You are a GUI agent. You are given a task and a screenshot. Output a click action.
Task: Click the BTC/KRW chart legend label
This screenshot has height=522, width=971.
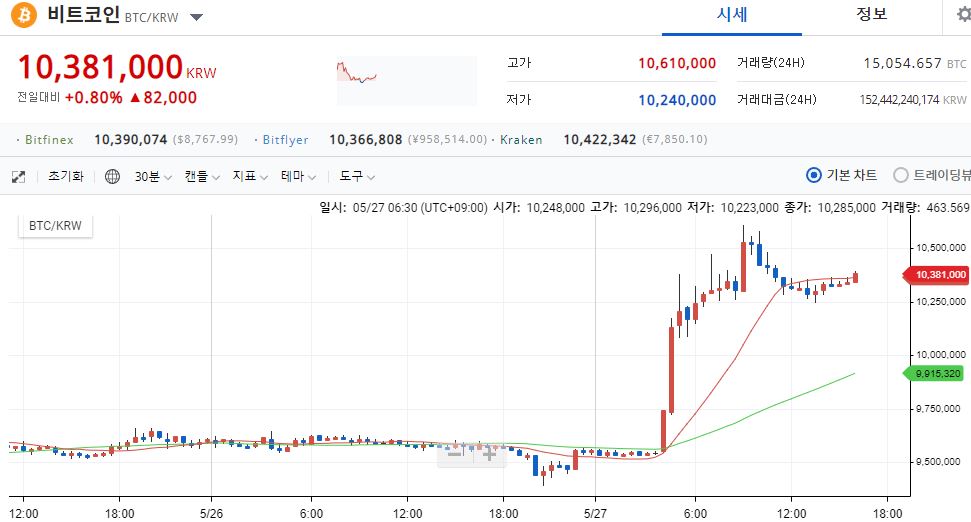point(55,226)
